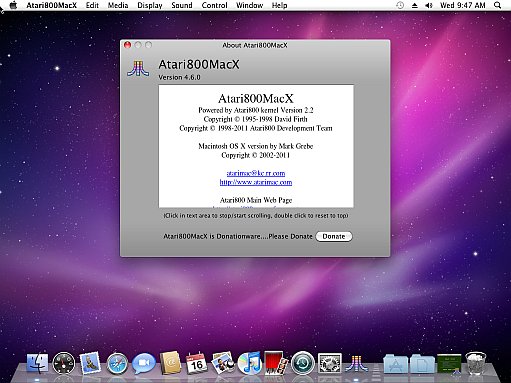This screenshot has height=383, width=511.
Task: Open iPhoto from the Dock
Action: point(223,363)
